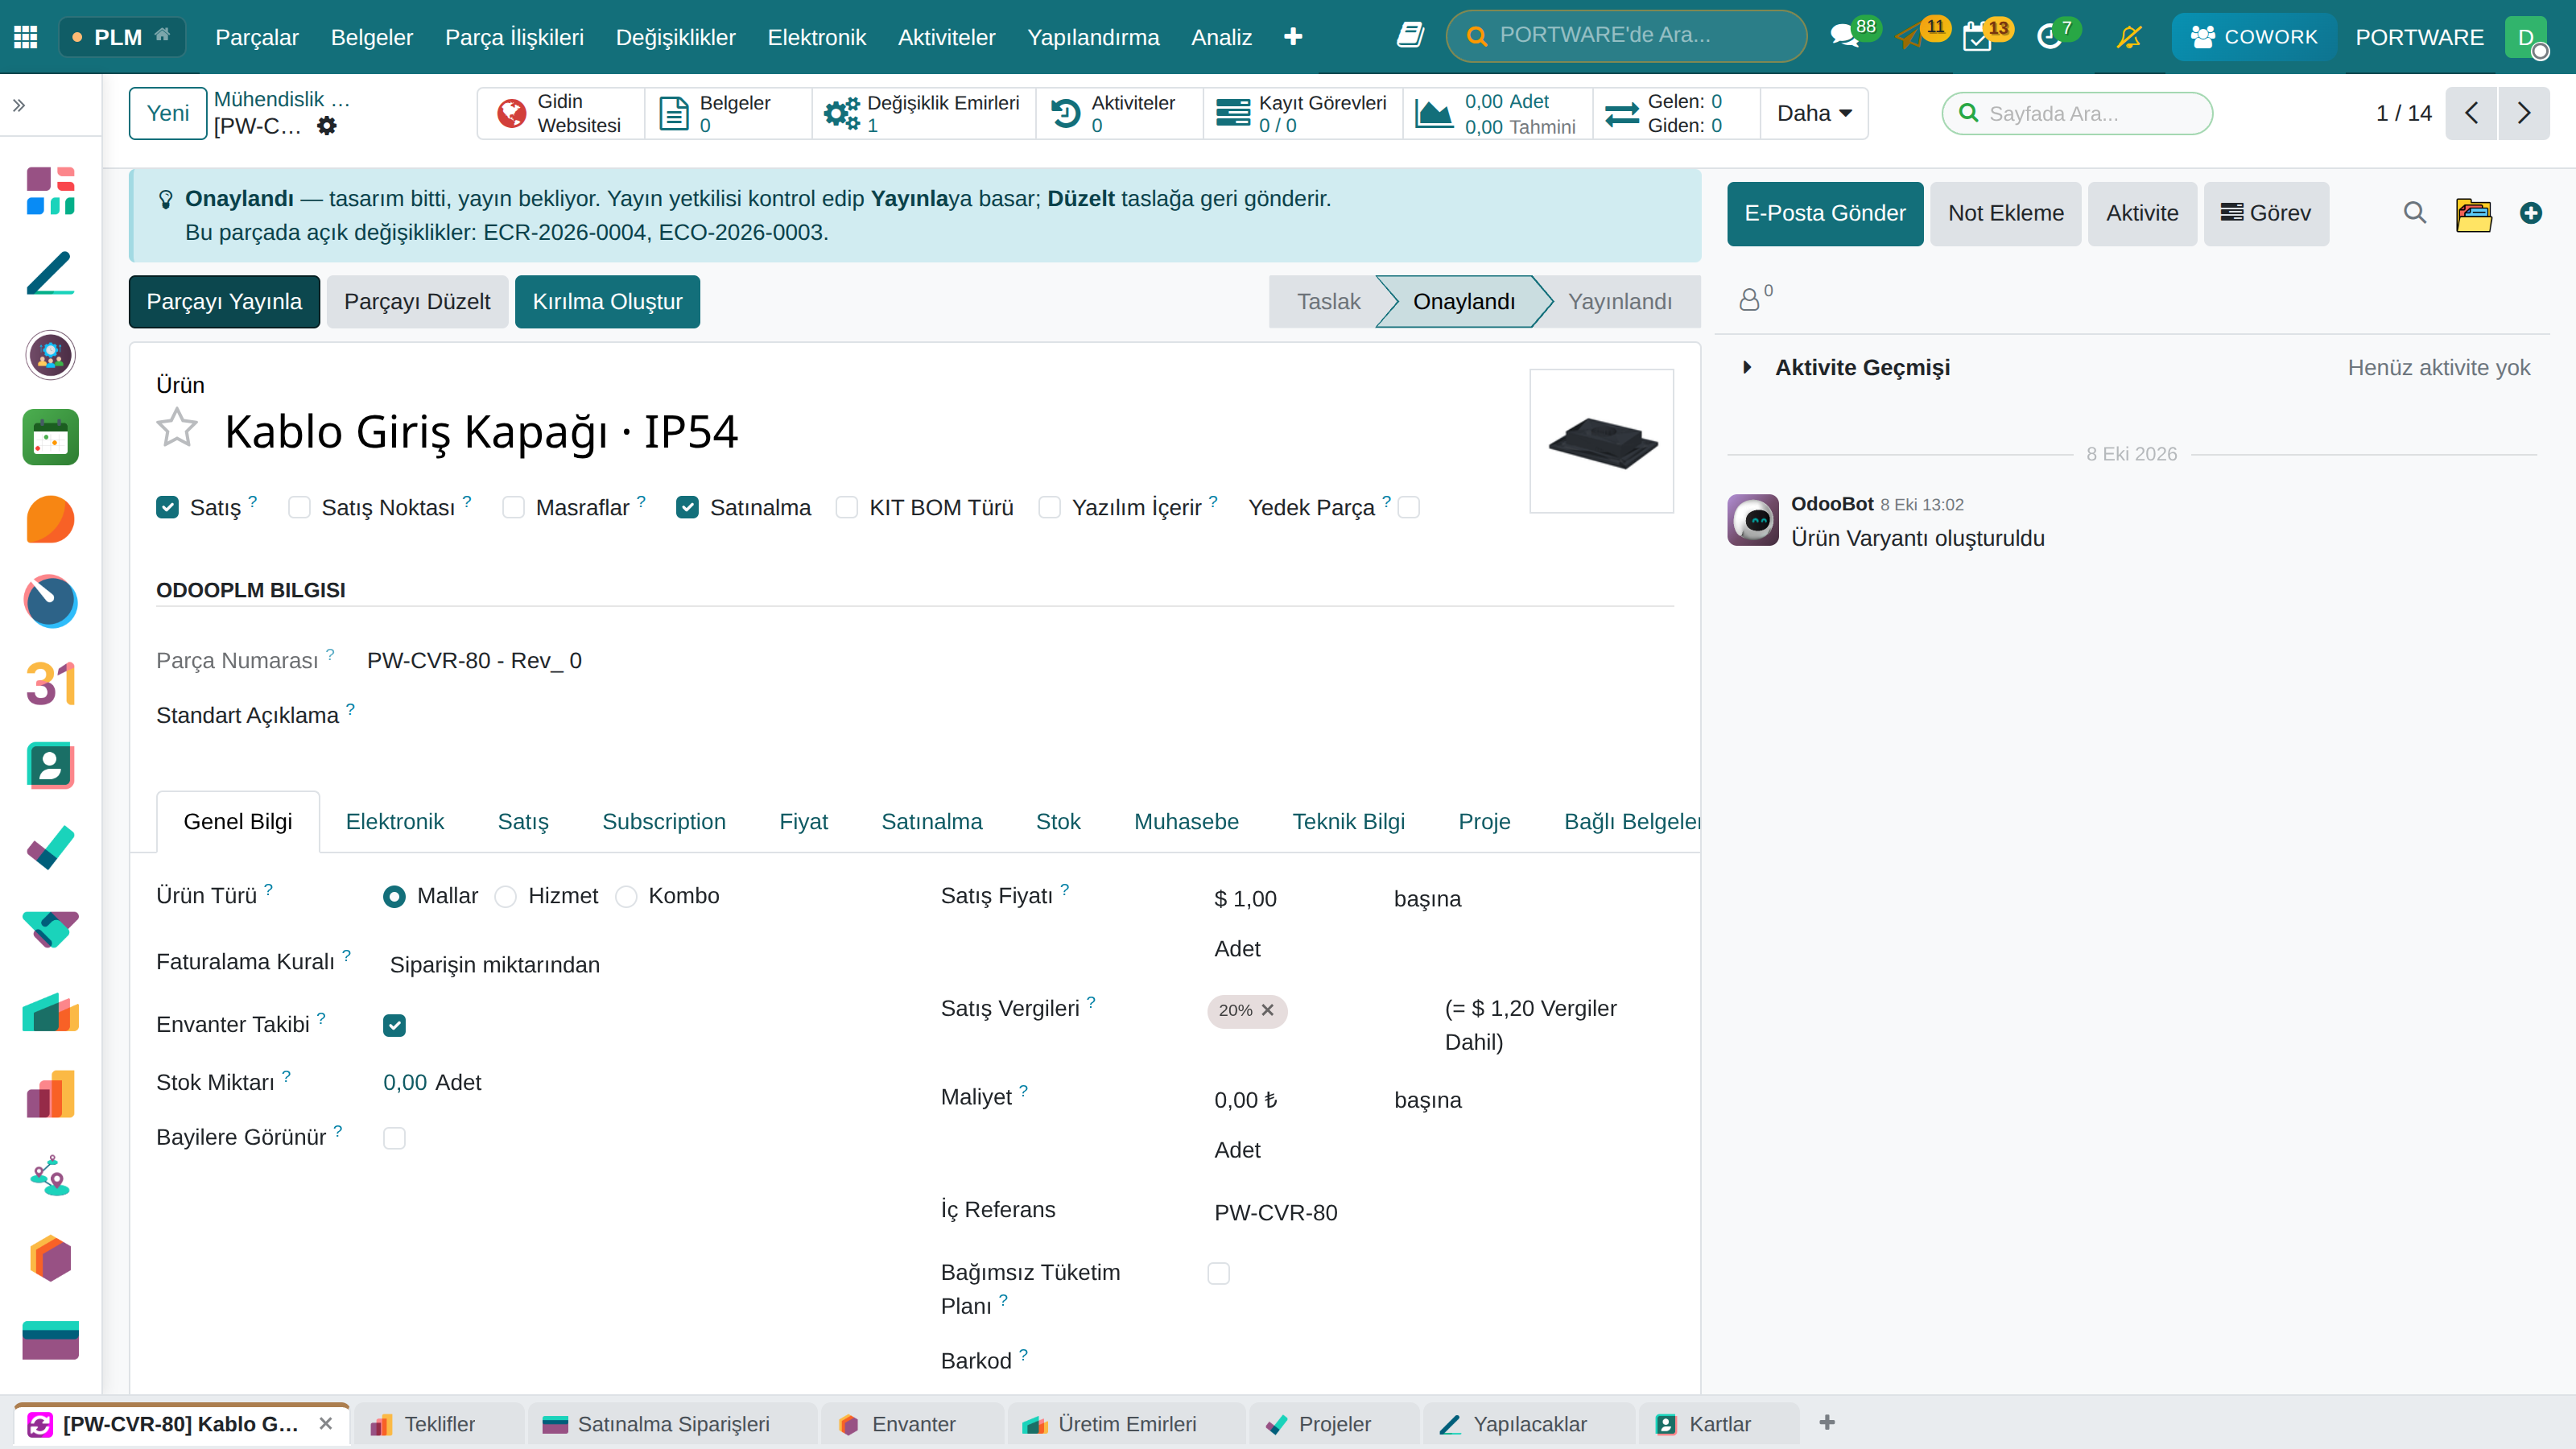
Task: Open the Değişiklikler top menu
Action: (675, 37)
